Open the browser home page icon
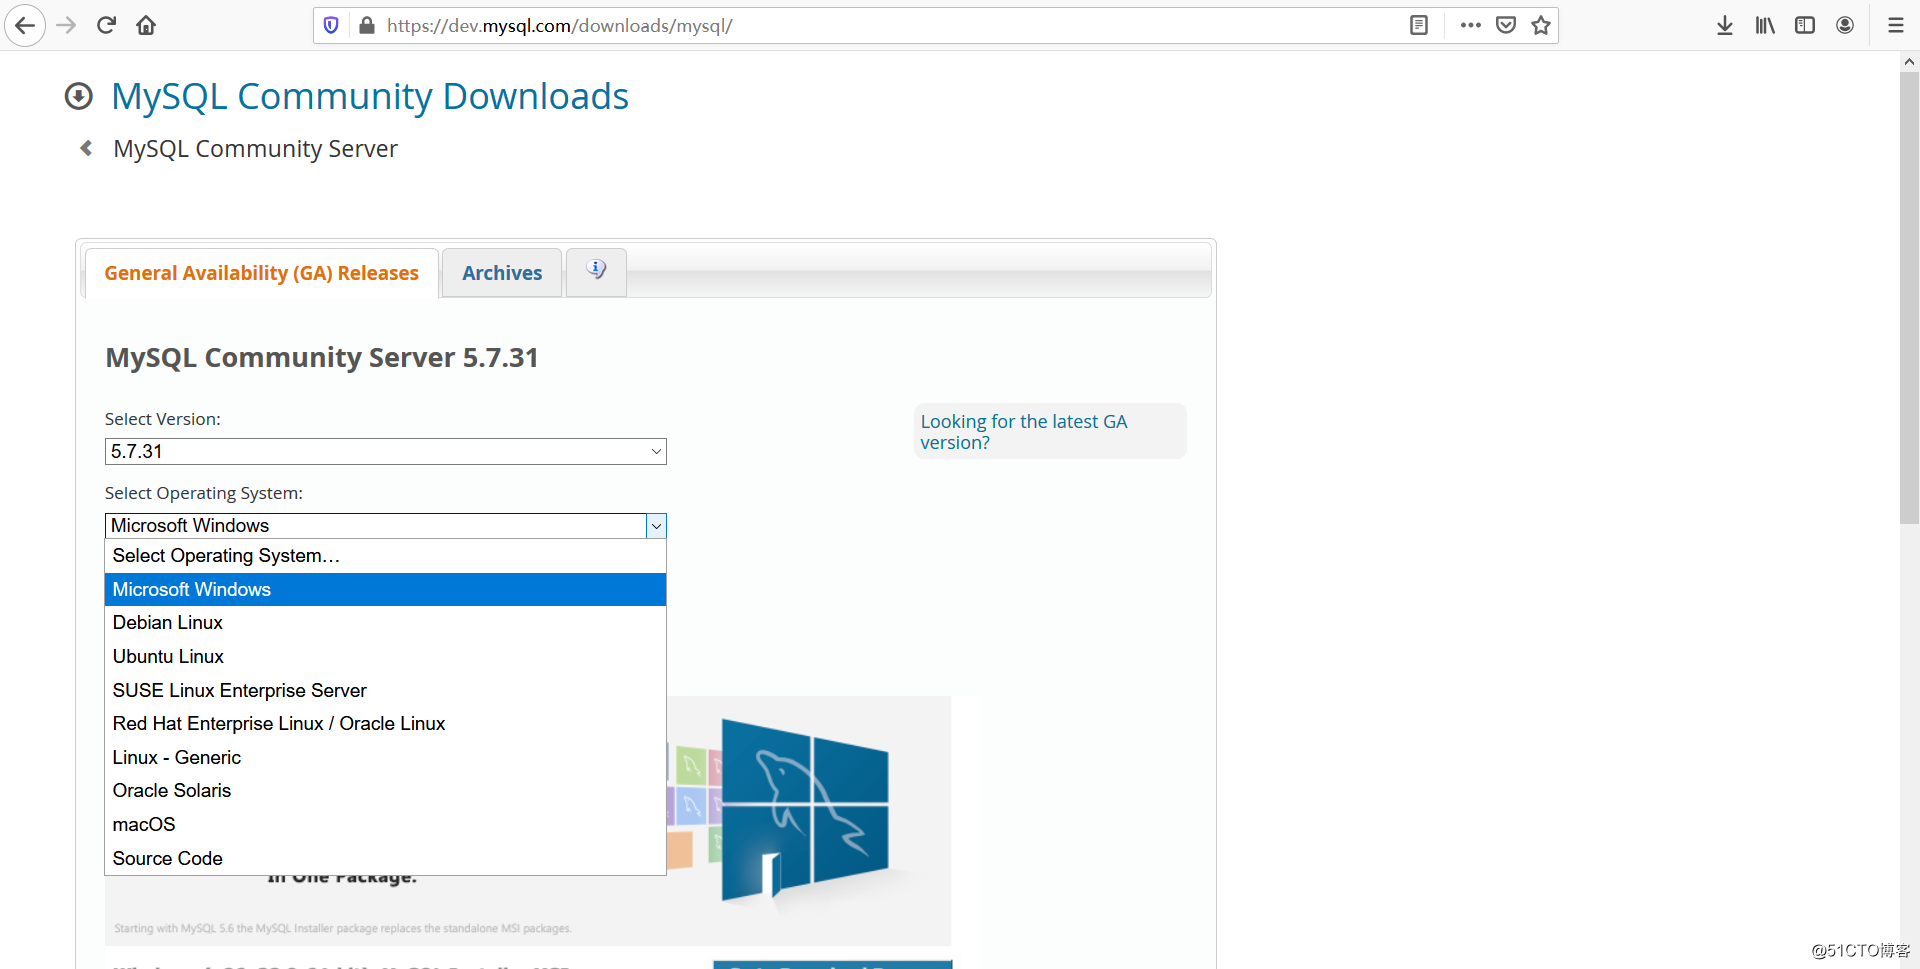Viewport: 1920px width, 969px height. point(146,25)
